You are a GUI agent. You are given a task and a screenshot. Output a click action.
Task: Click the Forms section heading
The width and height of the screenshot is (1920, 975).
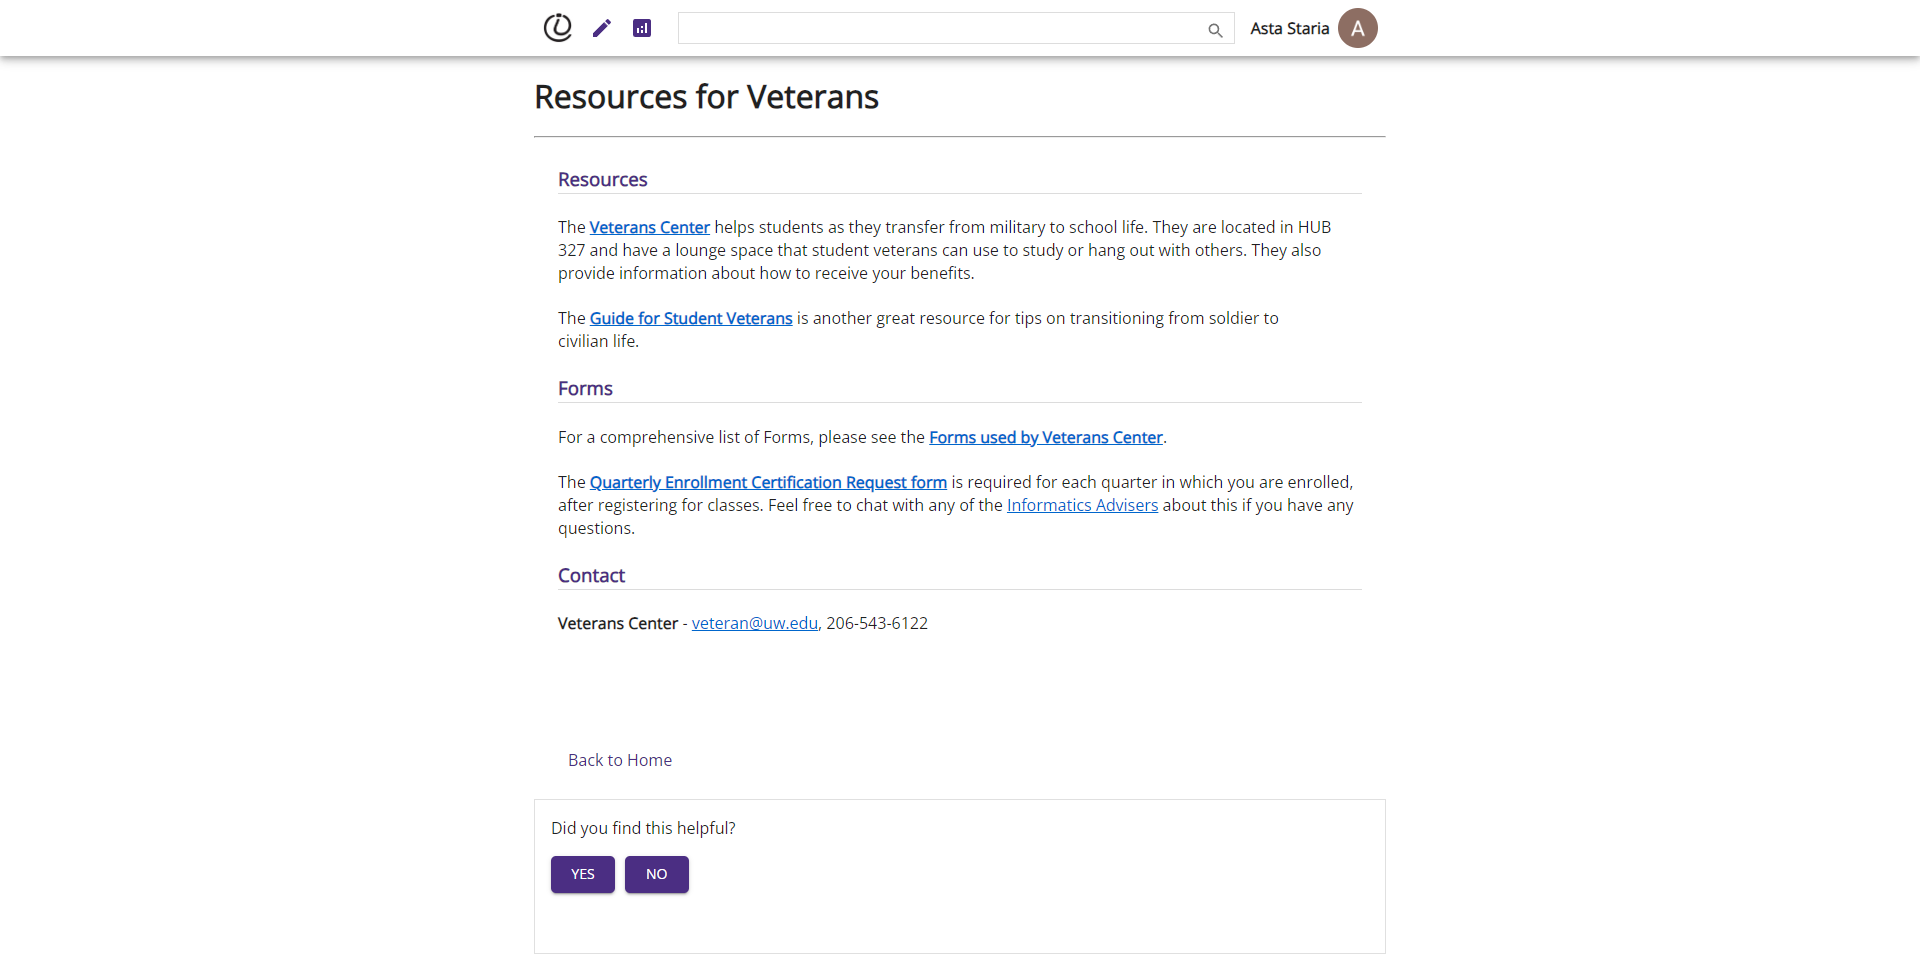[585, 388]
